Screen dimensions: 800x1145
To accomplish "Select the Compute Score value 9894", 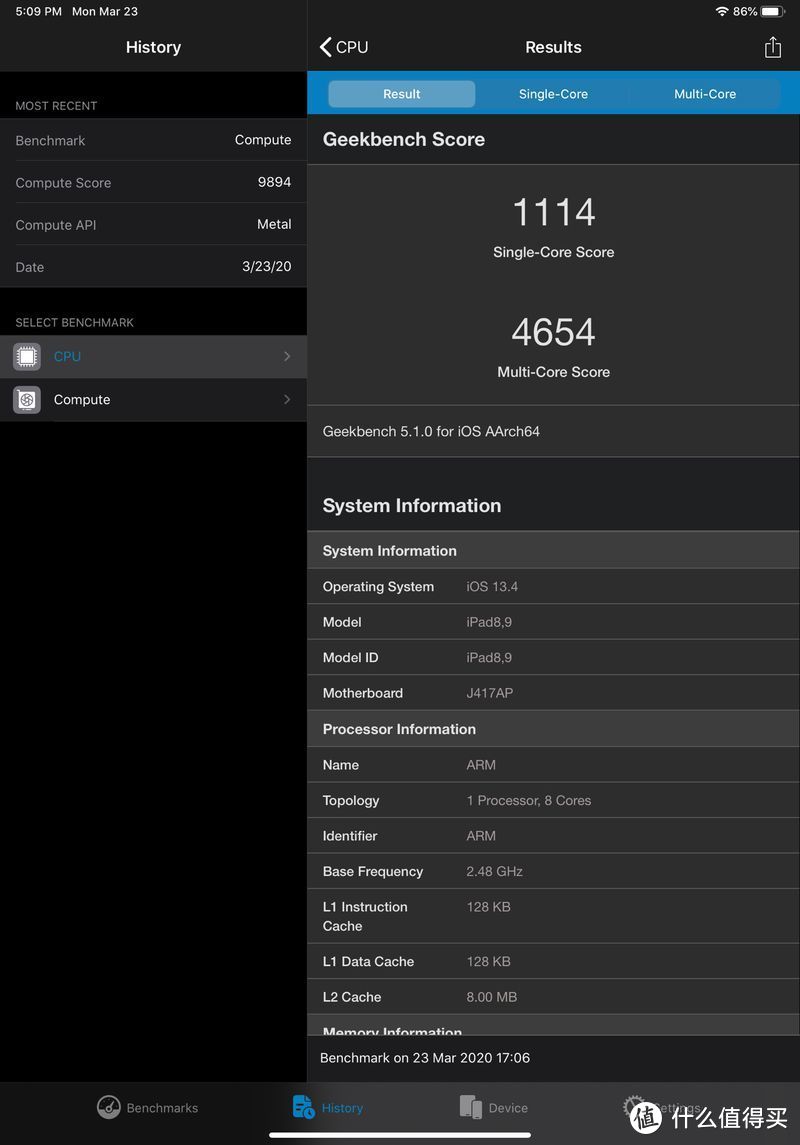I will pyautogui.click(x=274, y=182).
